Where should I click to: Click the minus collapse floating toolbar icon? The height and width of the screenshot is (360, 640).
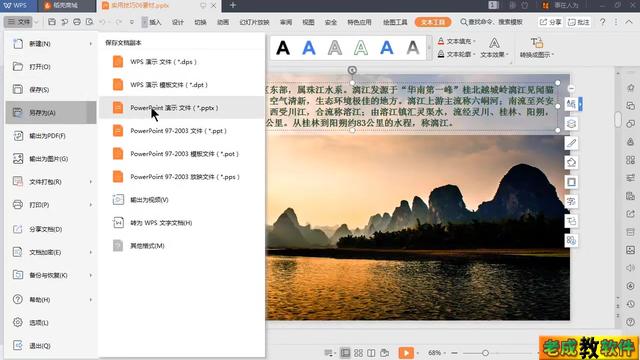571,88
